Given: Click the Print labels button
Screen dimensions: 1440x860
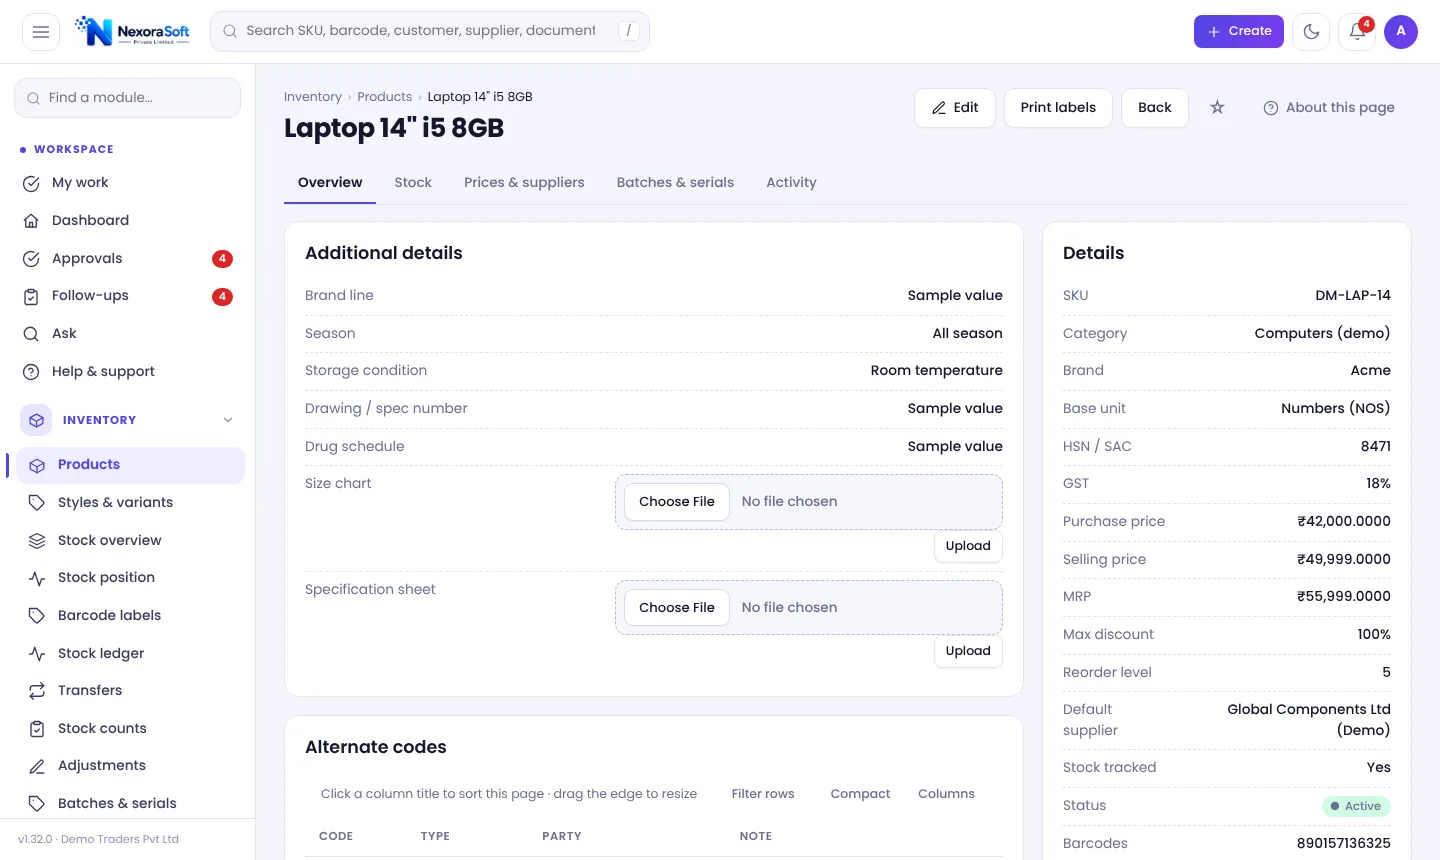Looking at the screenshot, I should click(x=1058, y=108).
